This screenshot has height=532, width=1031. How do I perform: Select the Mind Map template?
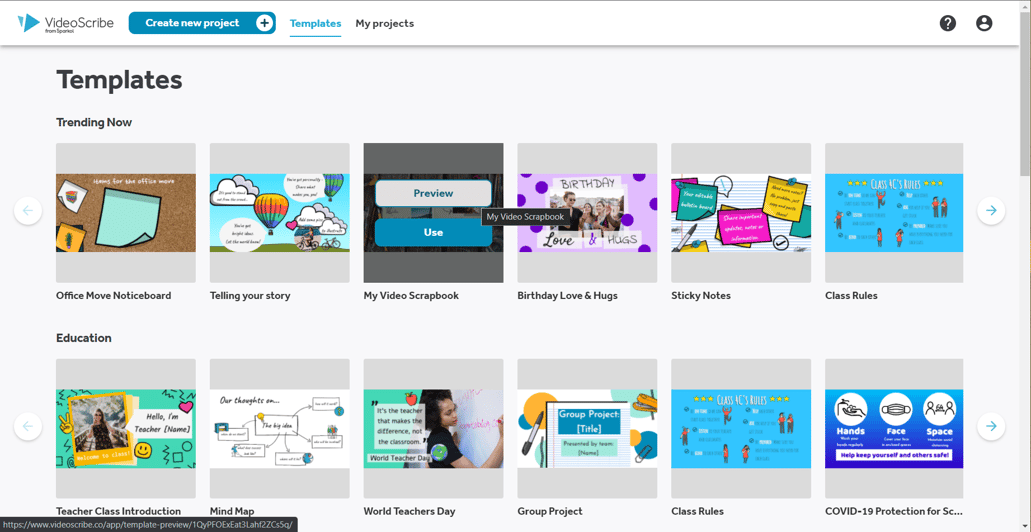click(279, 428)
